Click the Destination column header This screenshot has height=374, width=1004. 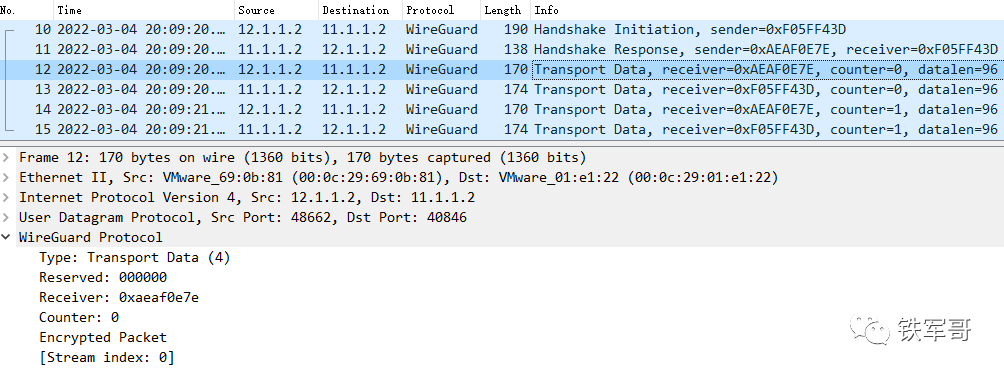pyautogui.click(x=360, y=10)
